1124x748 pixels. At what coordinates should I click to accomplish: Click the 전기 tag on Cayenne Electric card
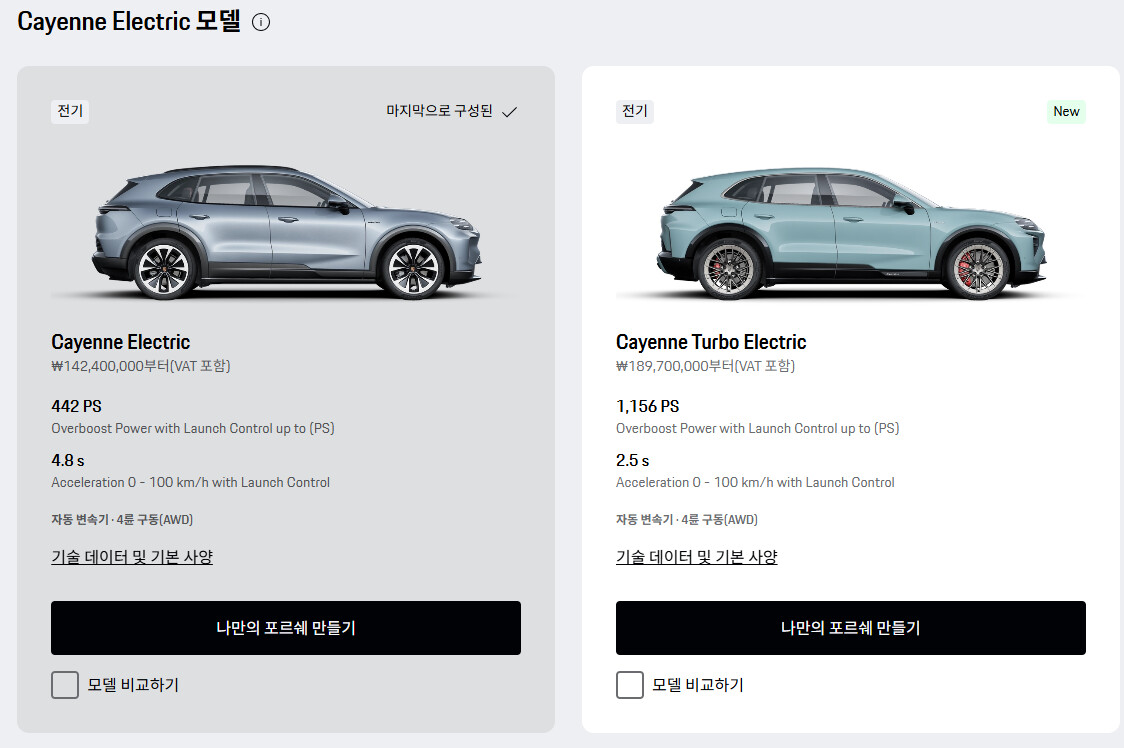tap(70, 111)
